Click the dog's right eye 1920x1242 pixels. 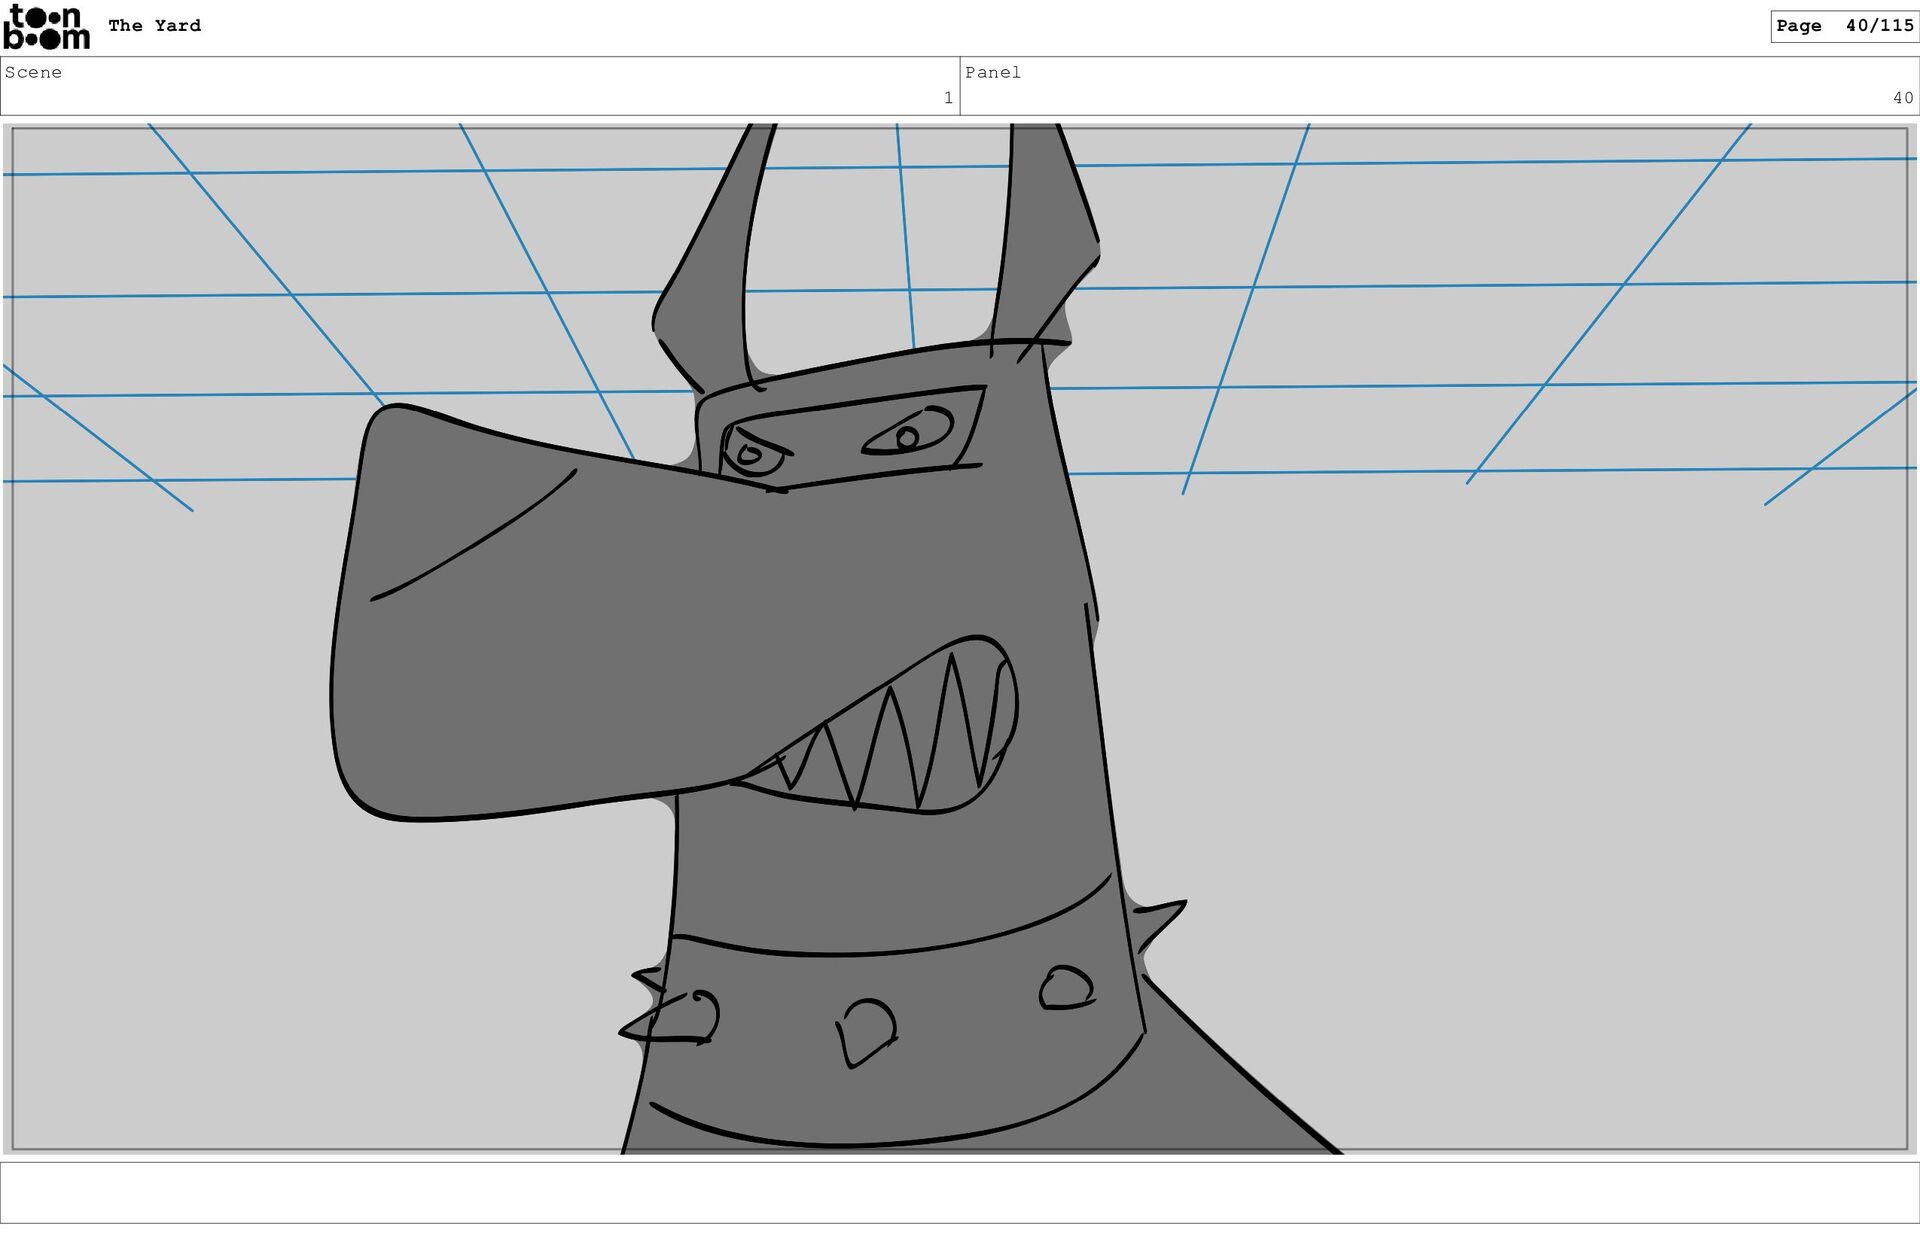908,436
